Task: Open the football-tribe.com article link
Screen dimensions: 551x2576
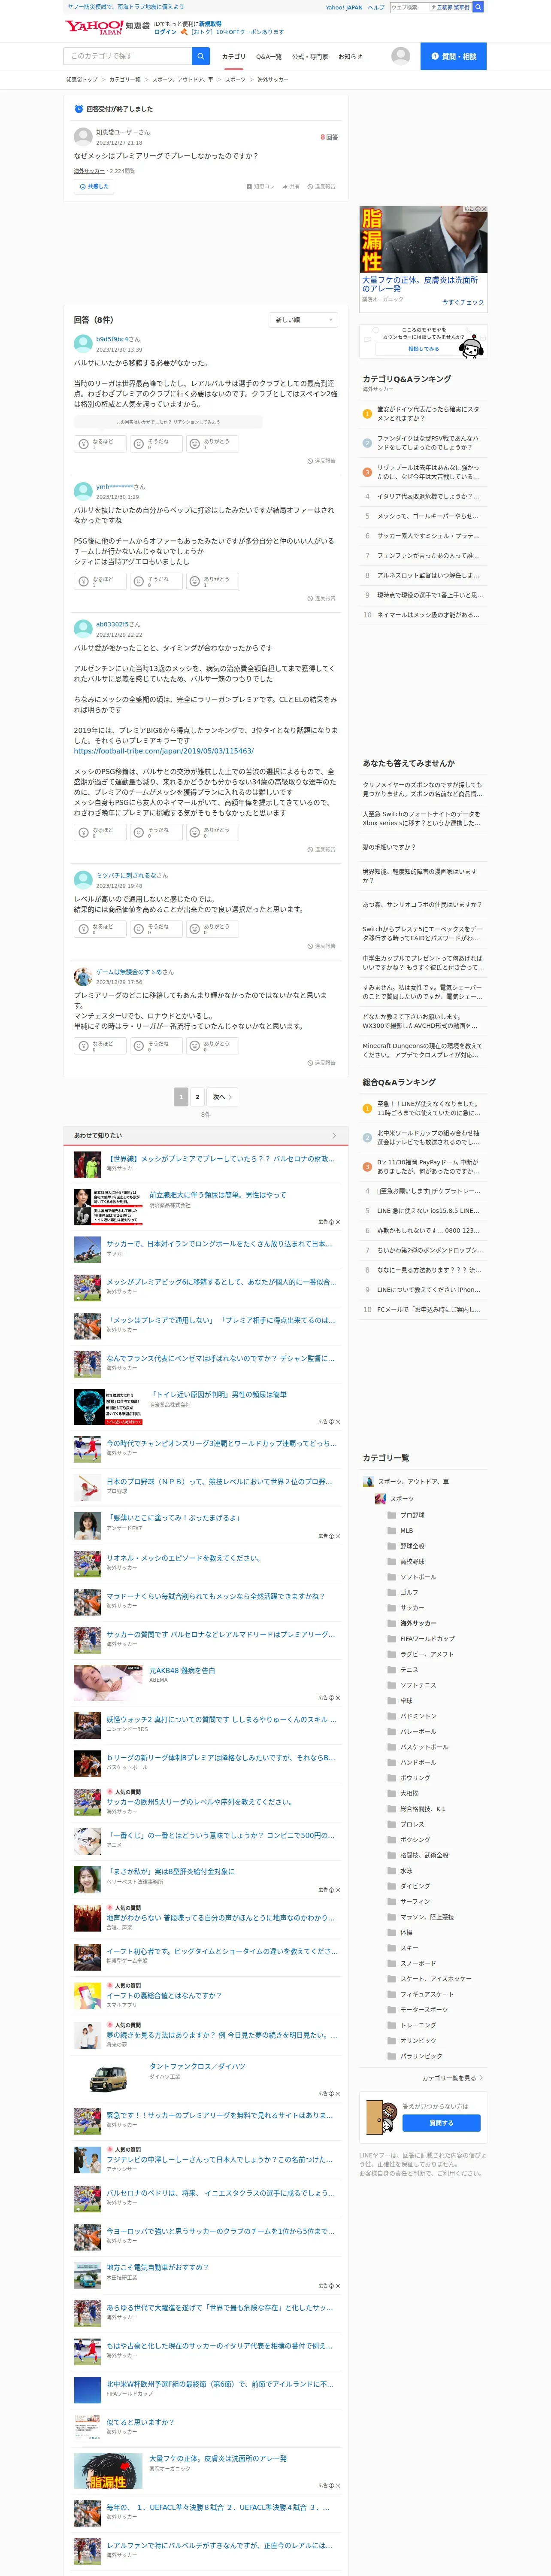Action: 163,751
